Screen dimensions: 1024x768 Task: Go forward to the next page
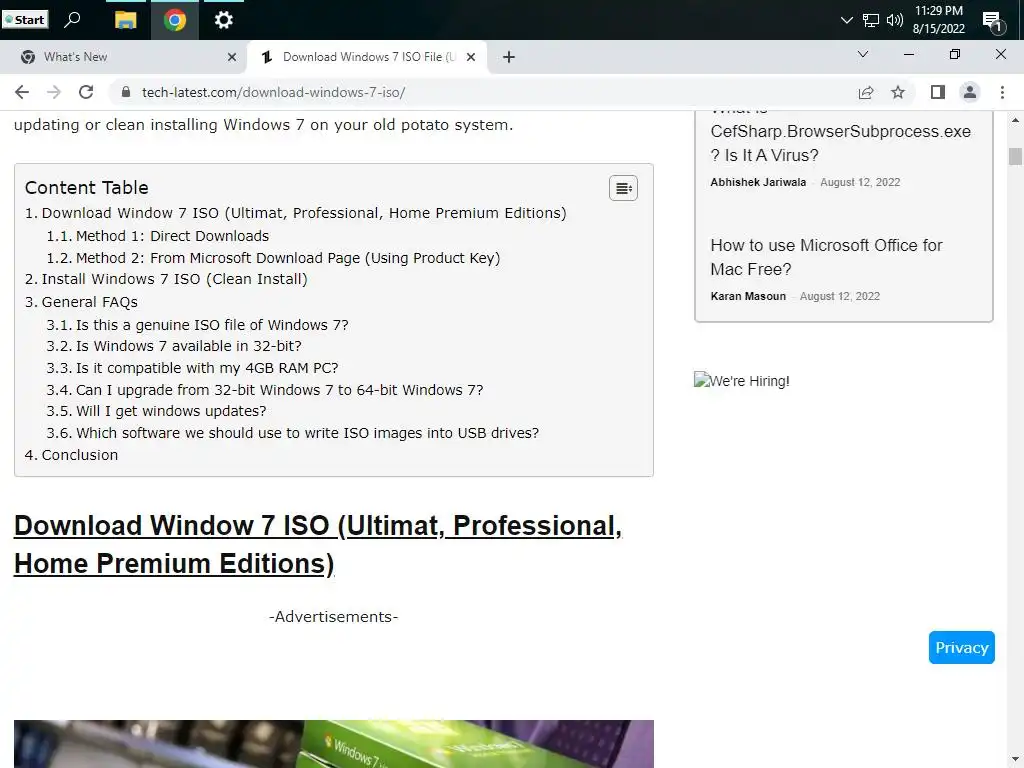[x=54, y=92]
